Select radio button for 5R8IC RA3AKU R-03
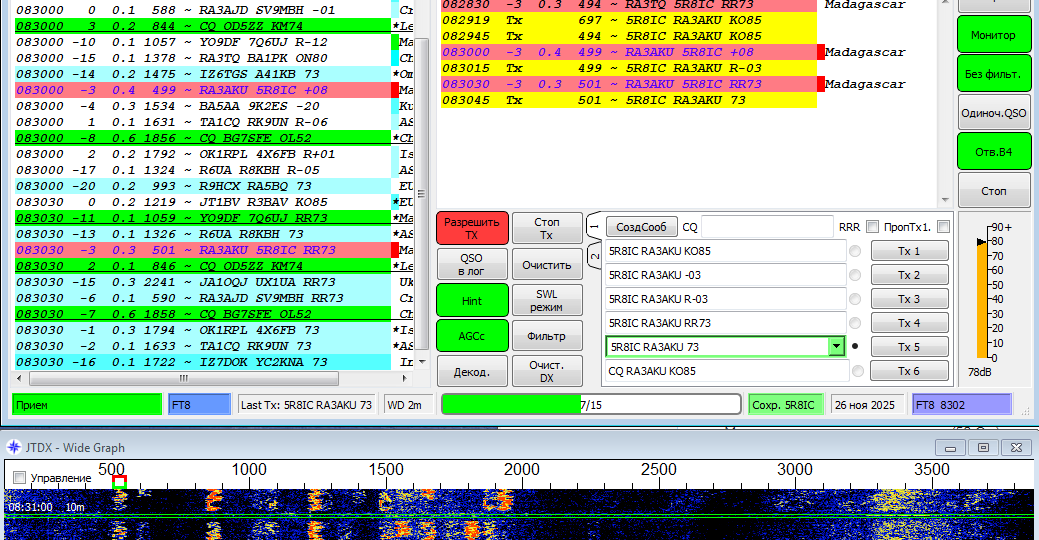Image resolution: width=1039 pixels, height=540 pixels. pyautogui.click(x=855, y=299)
